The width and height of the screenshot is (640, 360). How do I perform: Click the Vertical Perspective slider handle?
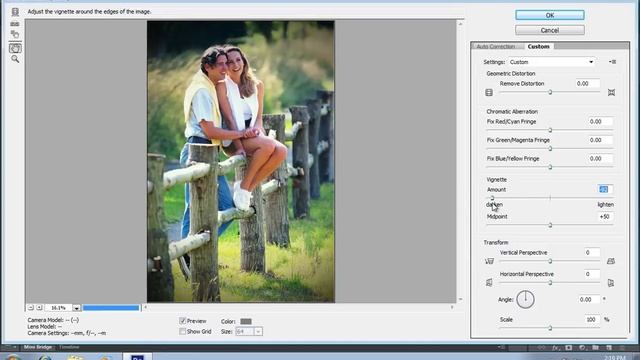tap(550, 261)
